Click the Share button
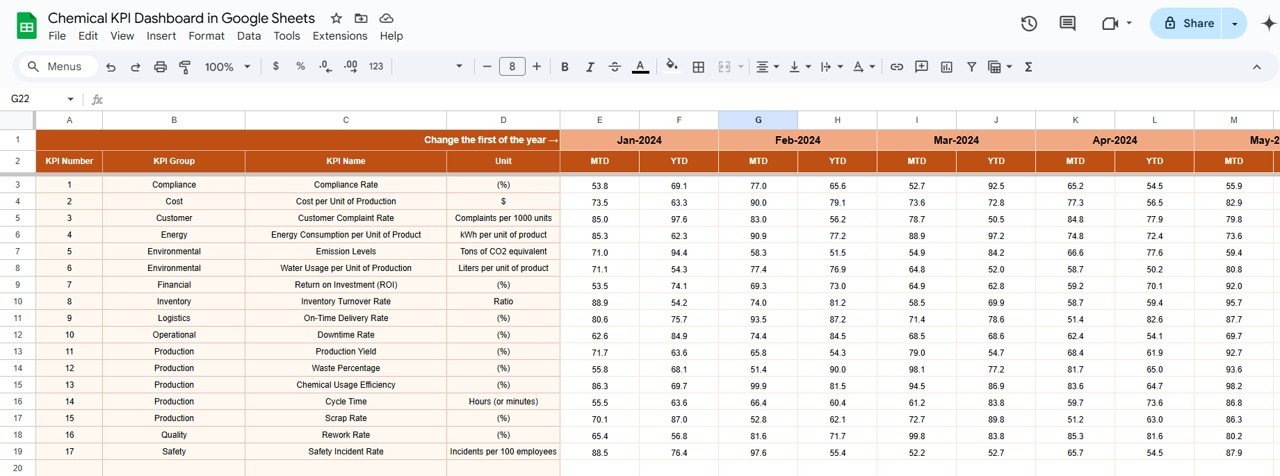 [1187, 23]
